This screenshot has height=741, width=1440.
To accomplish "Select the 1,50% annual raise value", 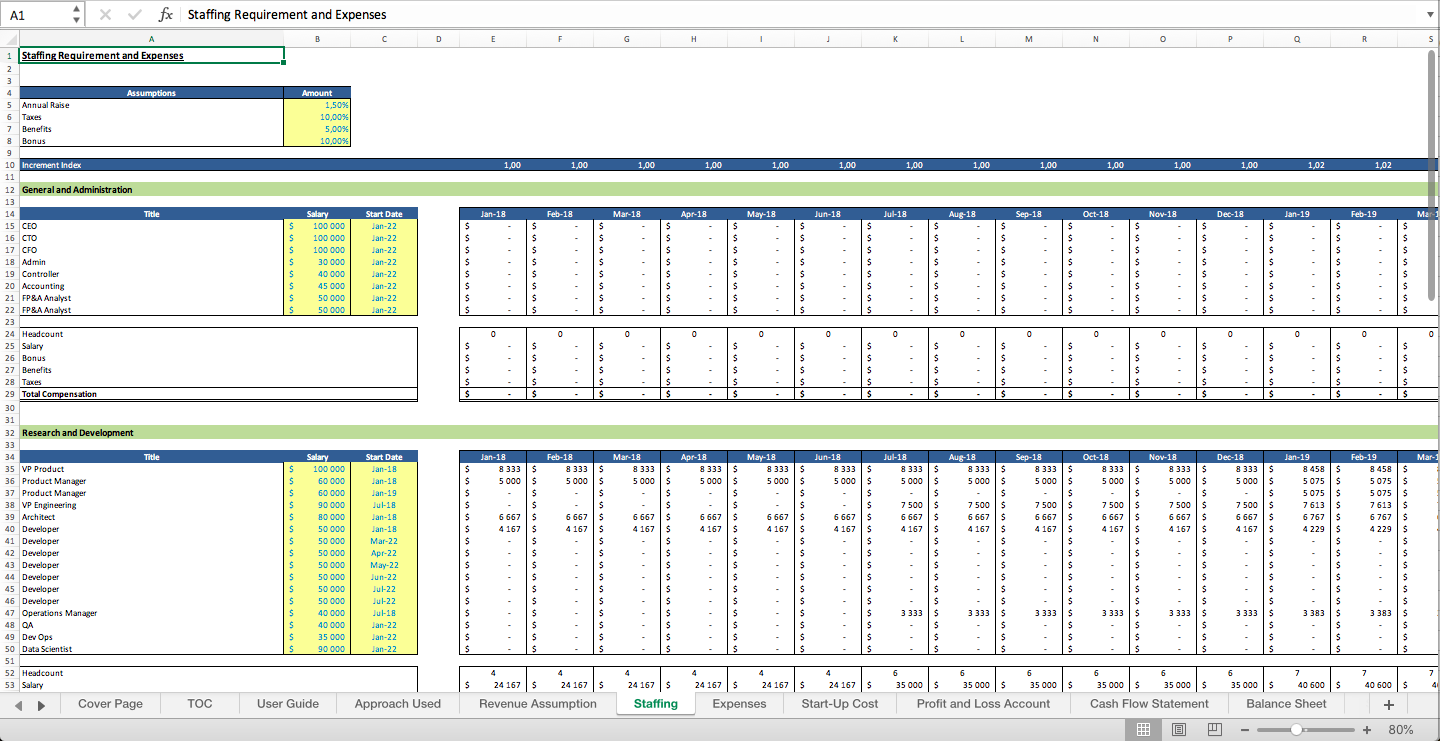I will click(x=317, y=105).
